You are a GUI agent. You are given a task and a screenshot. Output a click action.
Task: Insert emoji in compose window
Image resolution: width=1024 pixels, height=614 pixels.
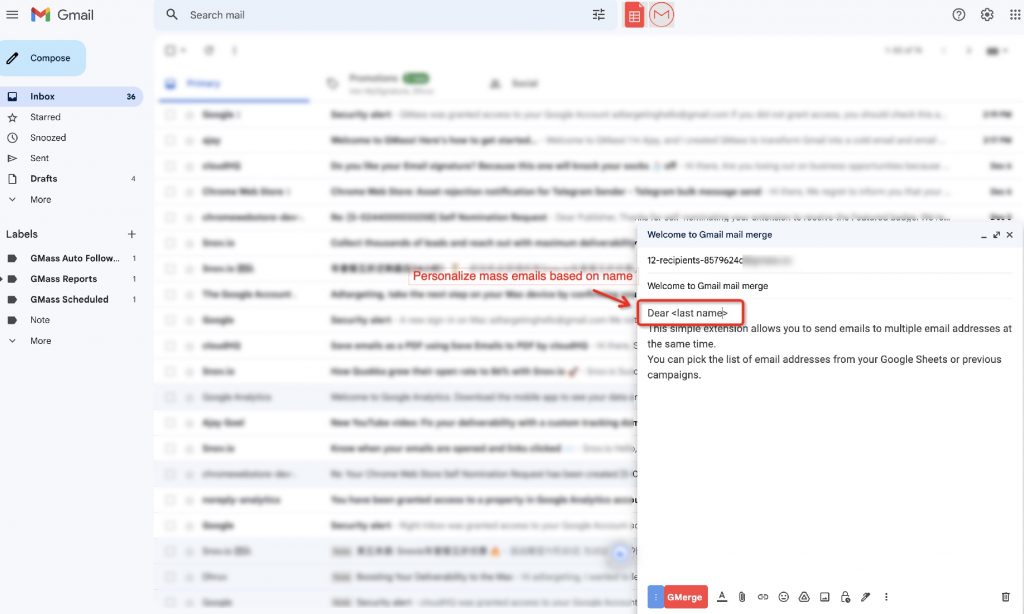pyautogui.click(x=784, y=596)
